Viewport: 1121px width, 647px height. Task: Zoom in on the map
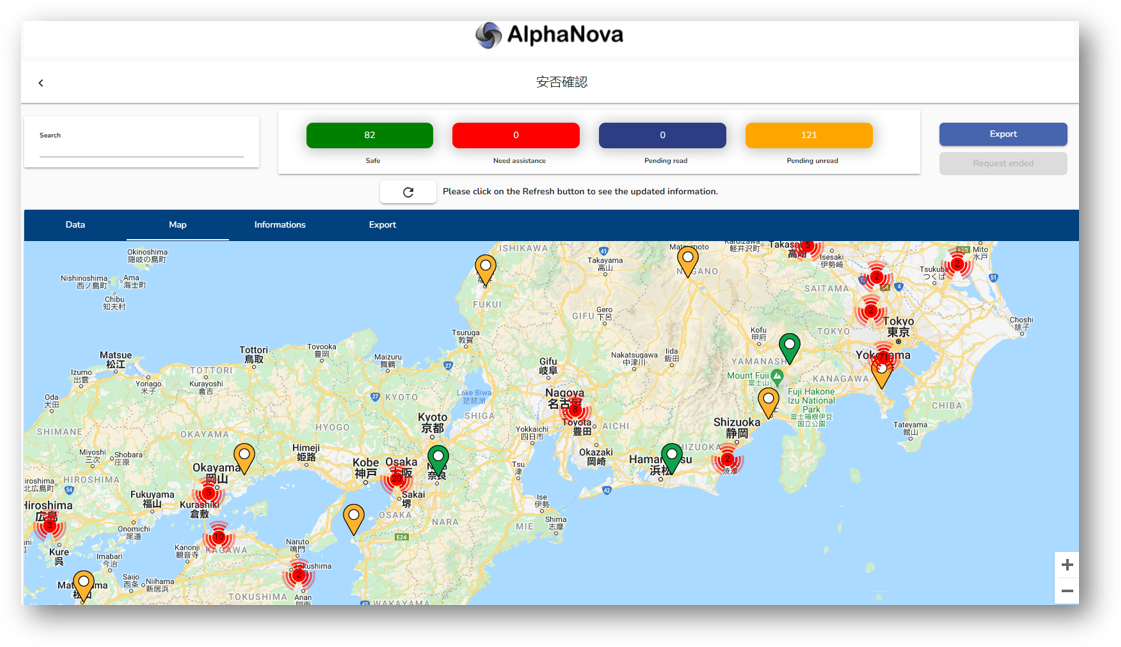coord(1067,565)
